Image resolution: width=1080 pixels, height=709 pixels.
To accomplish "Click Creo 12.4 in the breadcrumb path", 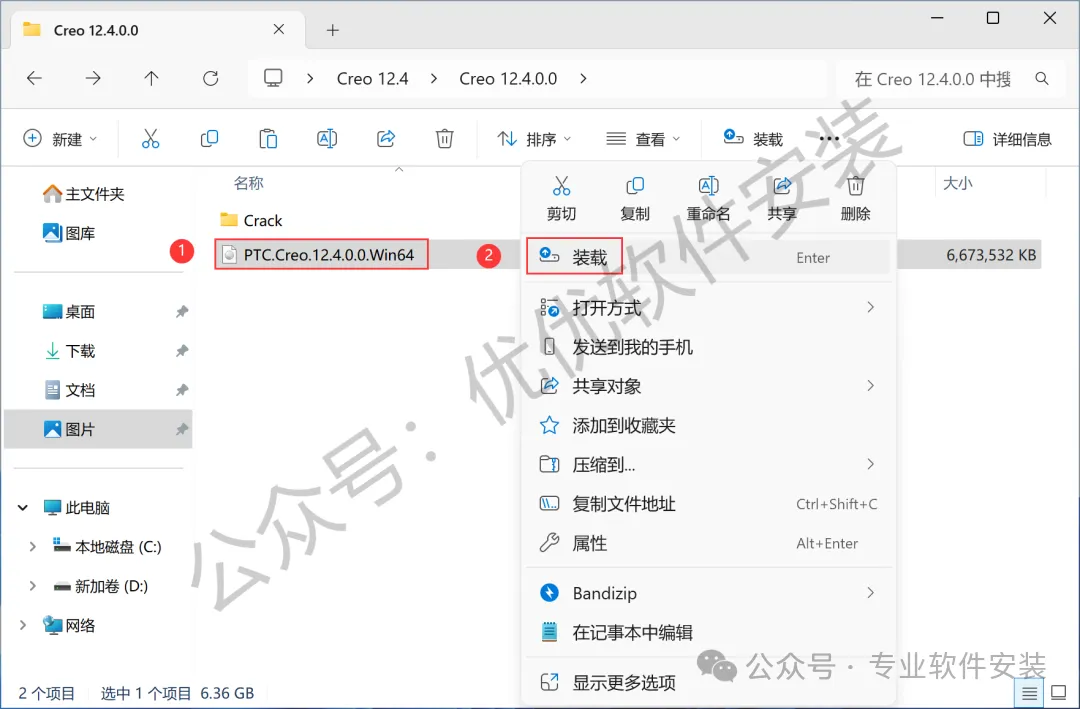I will coord(373,79).
